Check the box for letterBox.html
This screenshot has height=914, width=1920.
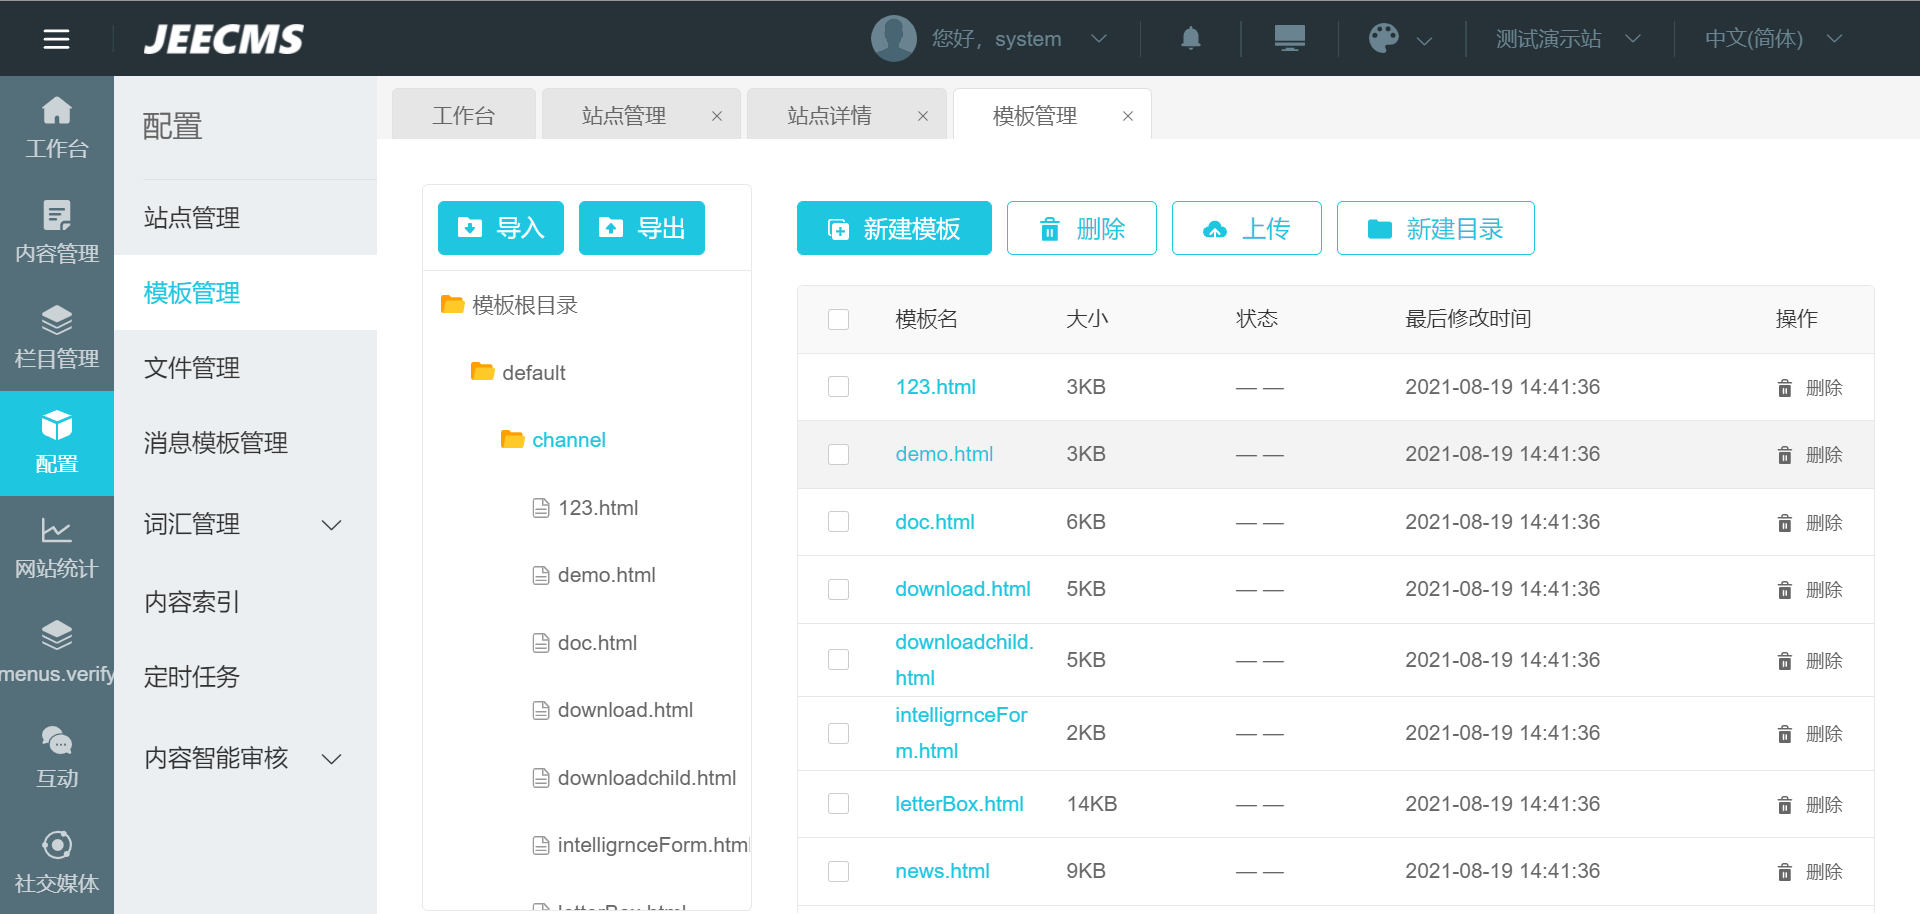(838, 804)
